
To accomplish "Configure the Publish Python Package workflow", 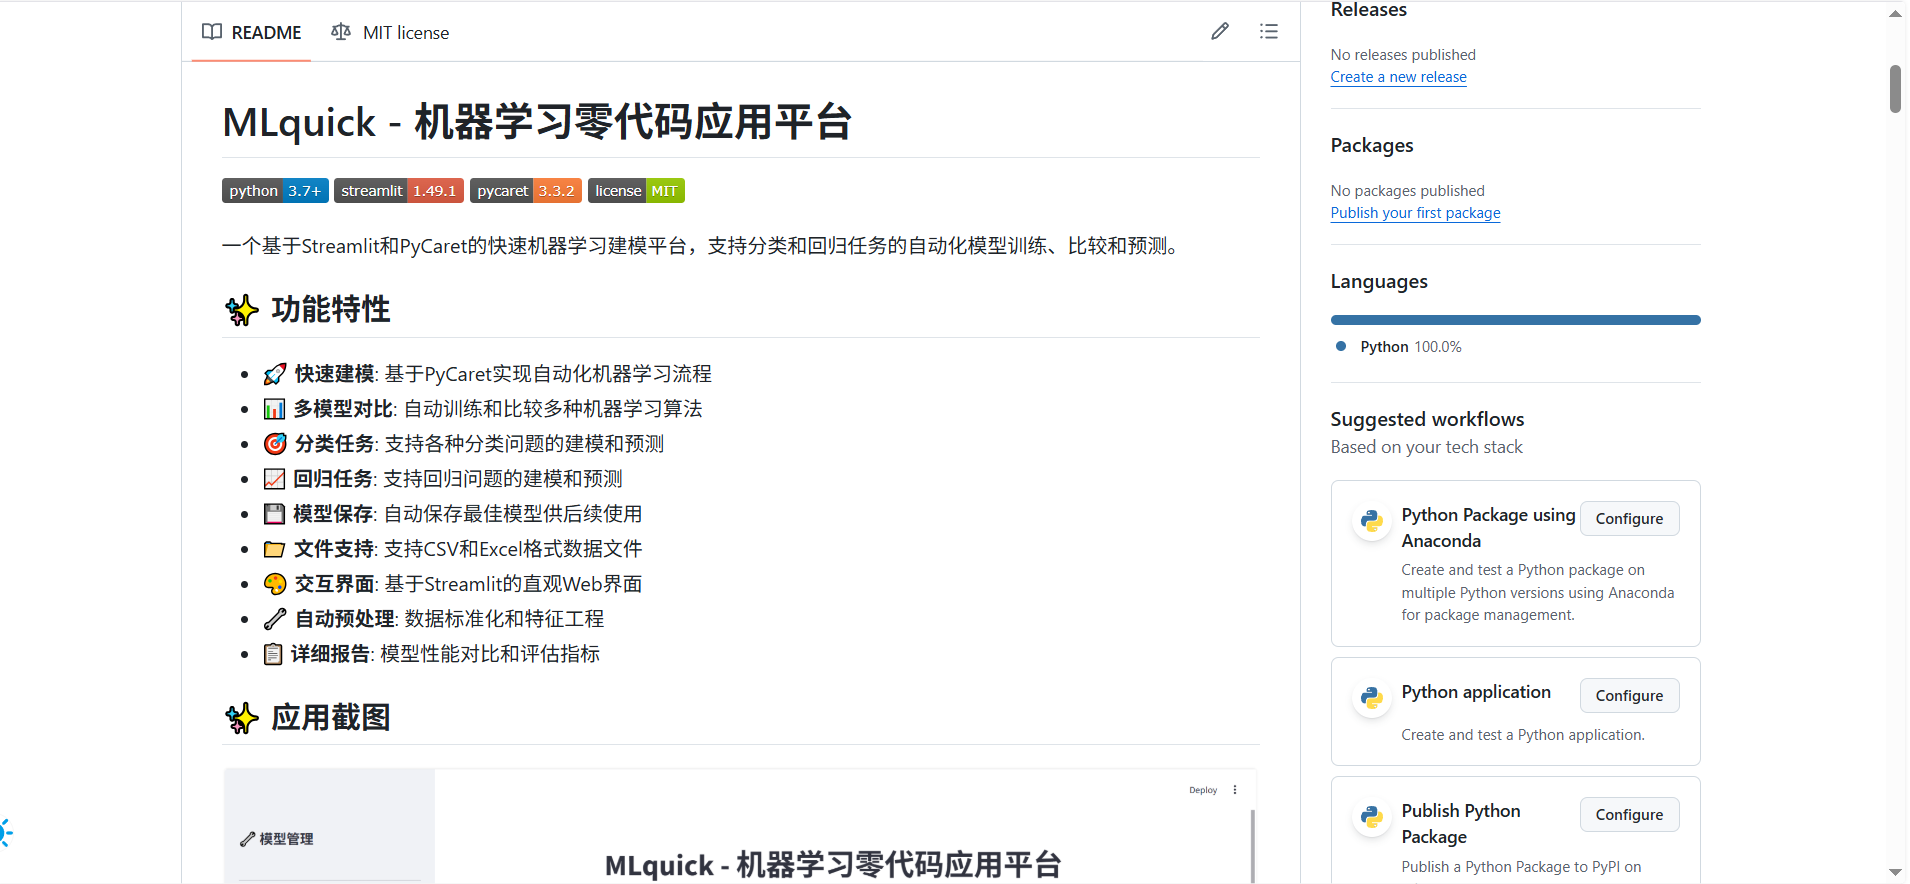I will (x=1629, y=815).
